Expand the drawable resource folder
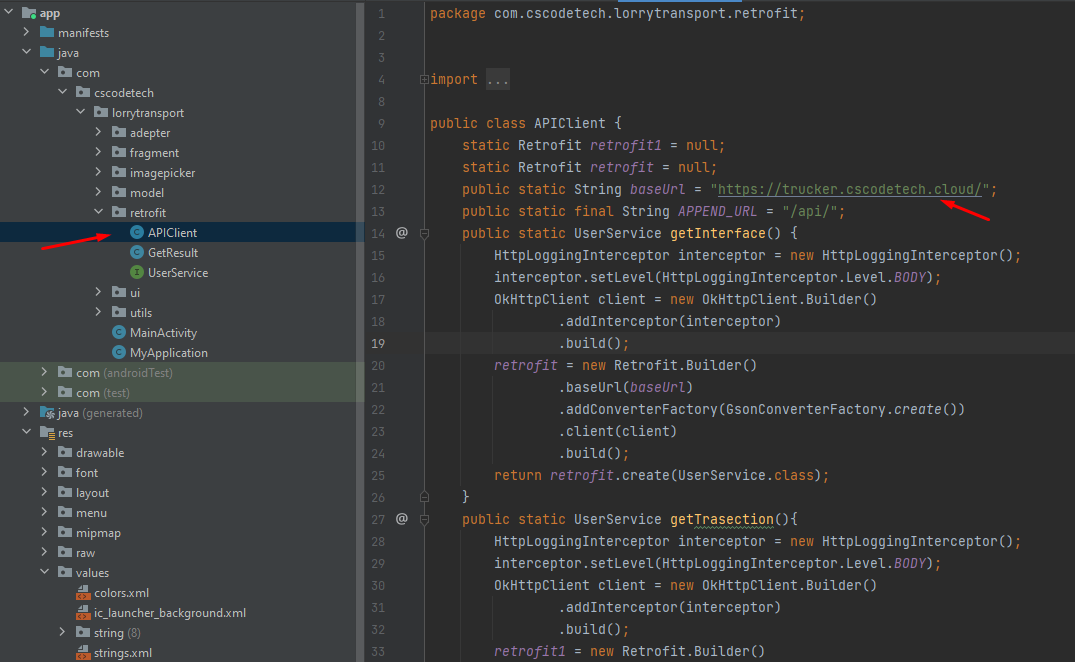1075x662 pixels. point(45,453)
